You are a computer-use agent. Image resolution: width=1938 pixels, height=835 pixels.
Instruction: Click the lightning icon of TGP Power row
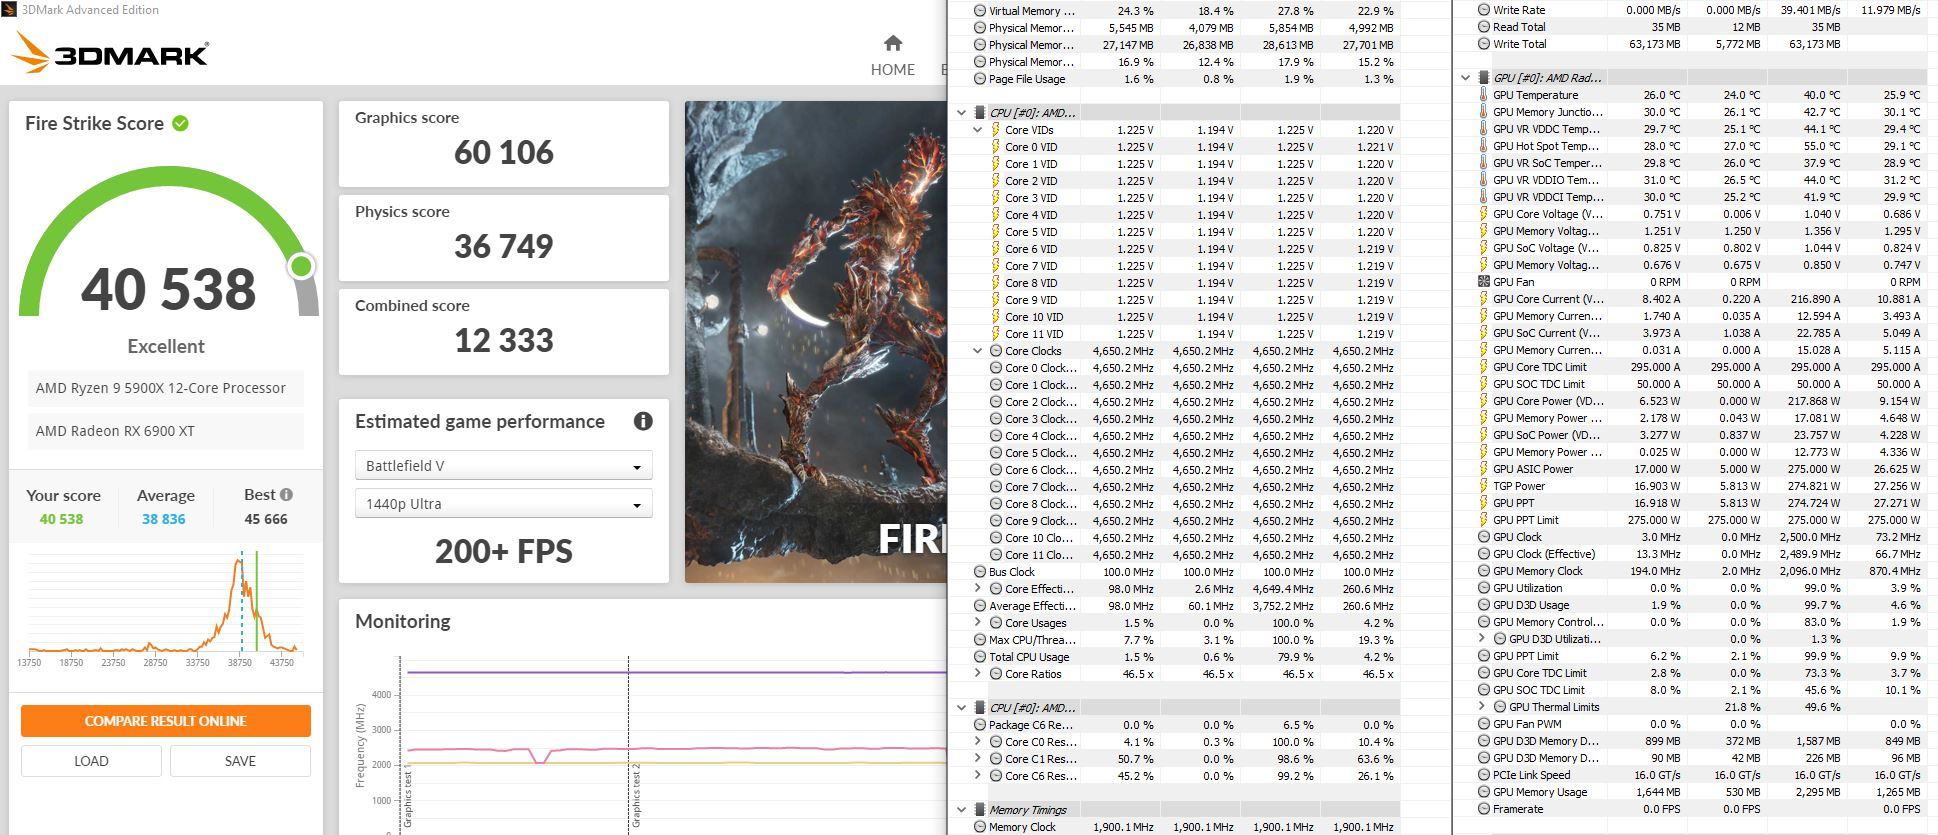click(x=1484, y=486)
